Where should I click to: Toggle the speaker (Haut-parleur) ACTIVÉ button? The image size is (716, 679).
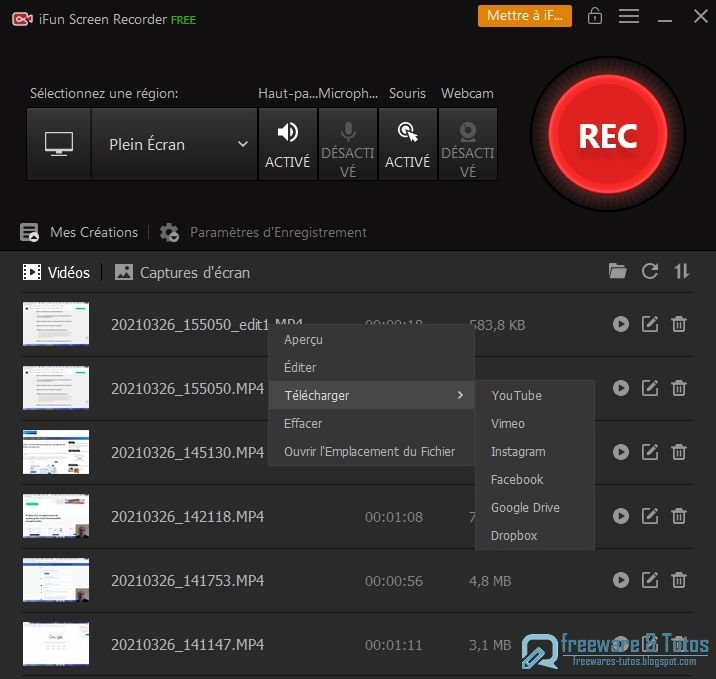(288, 144)
